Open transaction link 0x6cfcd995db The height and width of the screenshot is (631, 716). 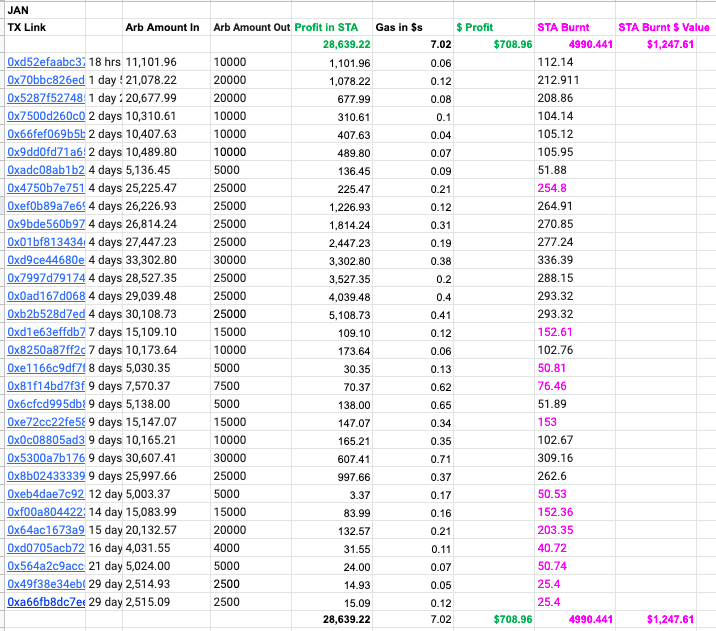point(46,404)
